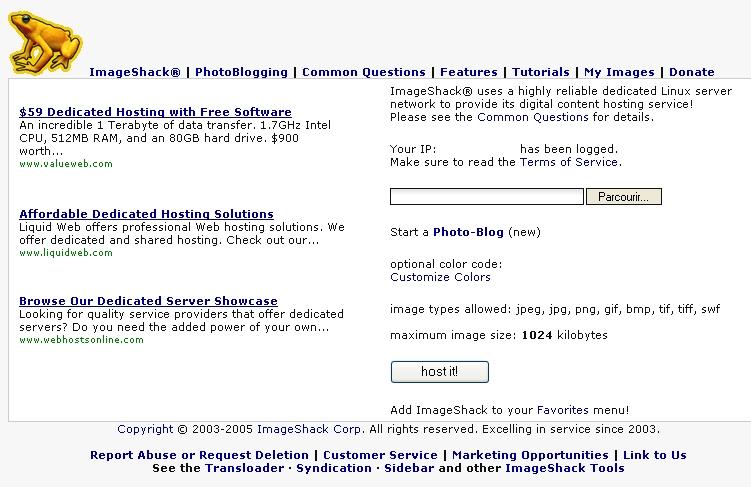751x487 pixels.
Task: Open the Syndication tool link
Action: pos(334,468)
